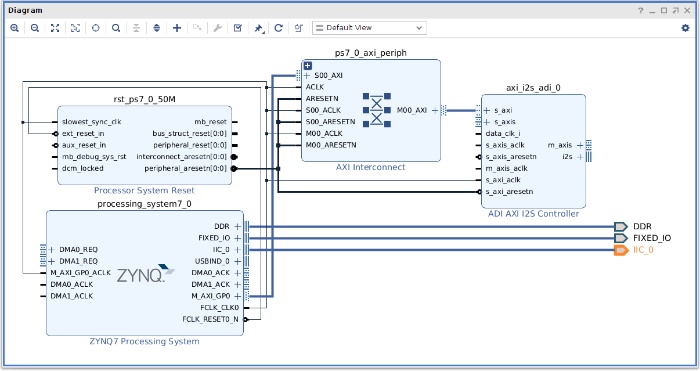The width and height of the screenshot is (700, 371).
Task: Expand the DMA0_ACK interface pin
Action: (238, 273)
